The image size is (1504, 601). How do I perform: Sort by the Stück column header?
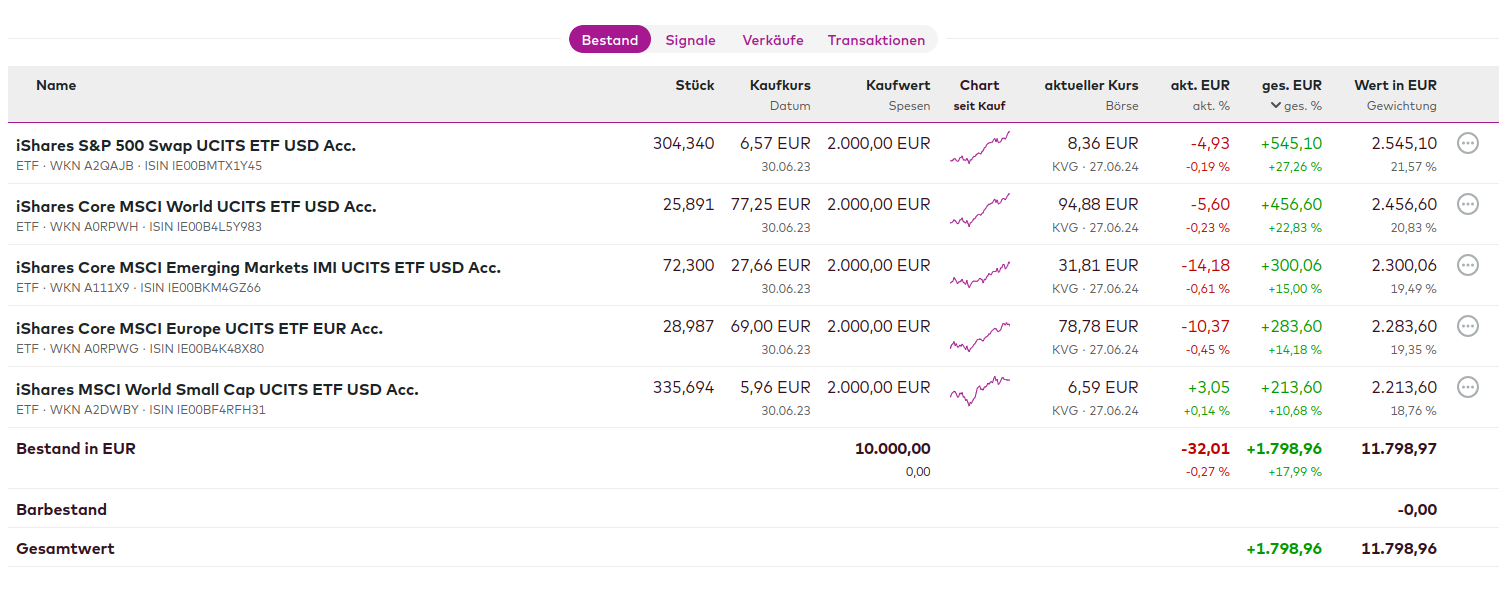click(x=694, y=86)
